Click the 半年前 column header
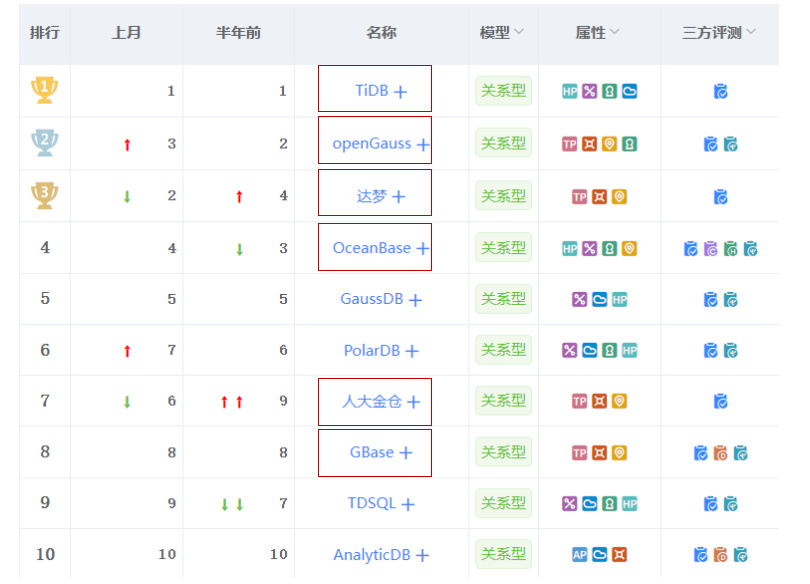810x584 pixels. click(x=238, y=33)
